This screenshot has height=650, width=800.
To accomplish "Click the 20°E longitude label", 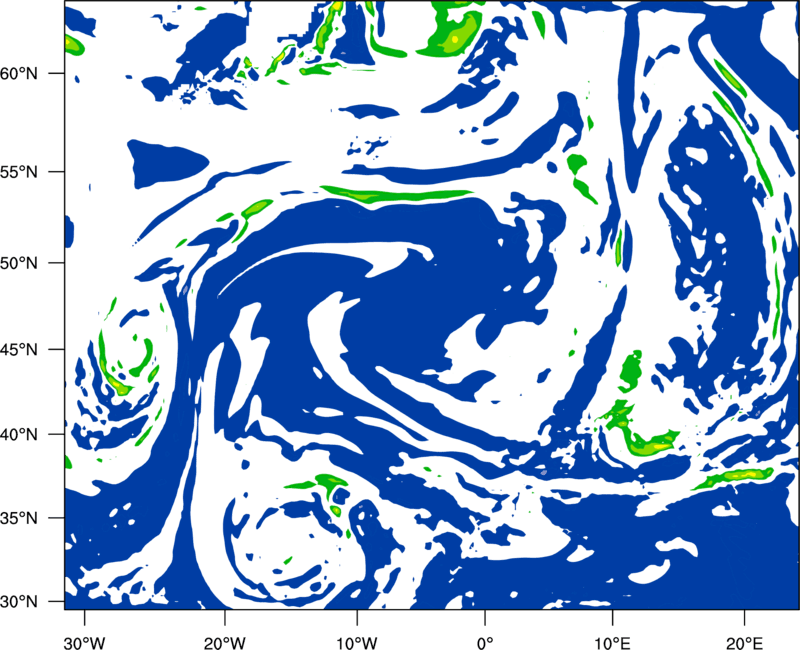I will point(744,643).
